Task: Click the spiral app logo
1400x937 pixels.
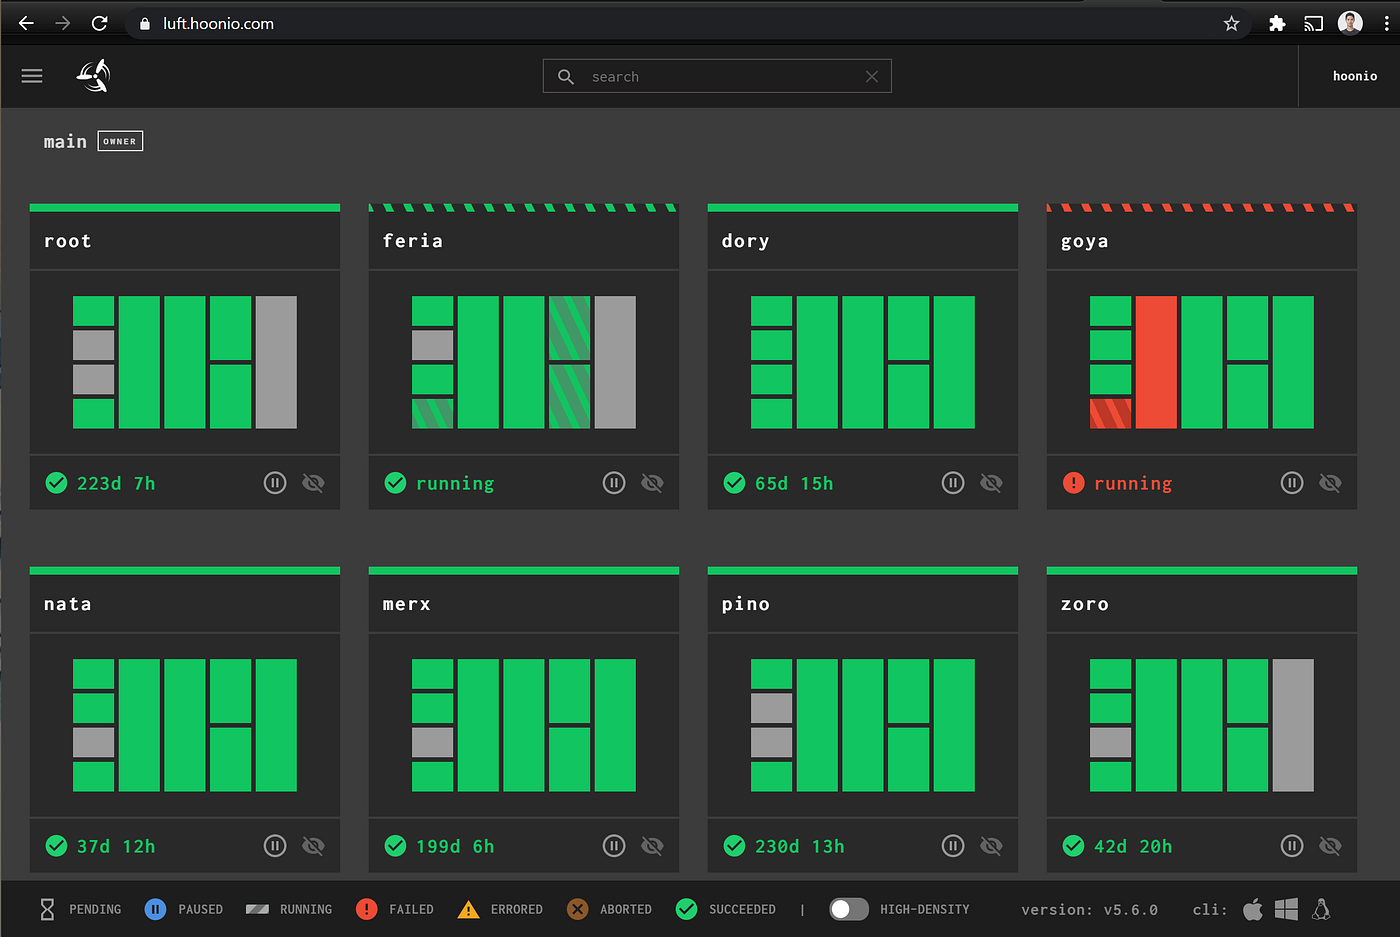Action: click(x=92, y=75)
